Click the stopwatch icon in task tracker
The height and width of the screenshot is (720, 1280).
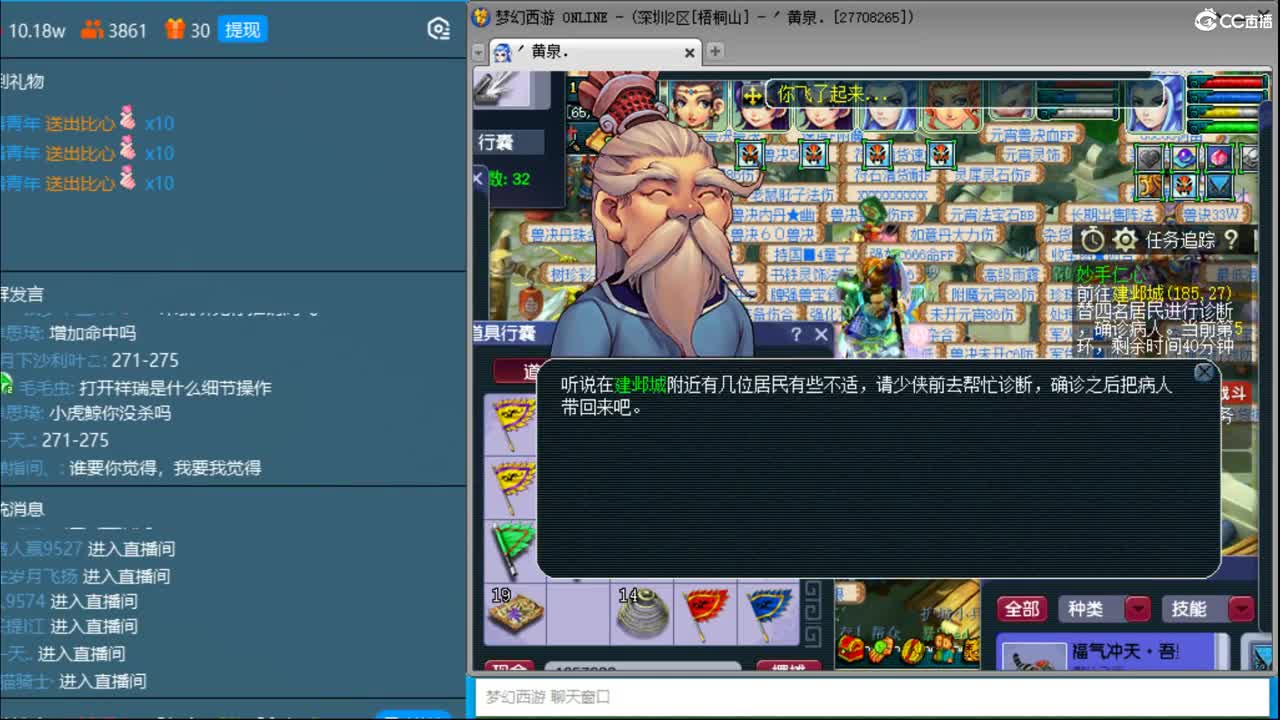[1092, 240]
